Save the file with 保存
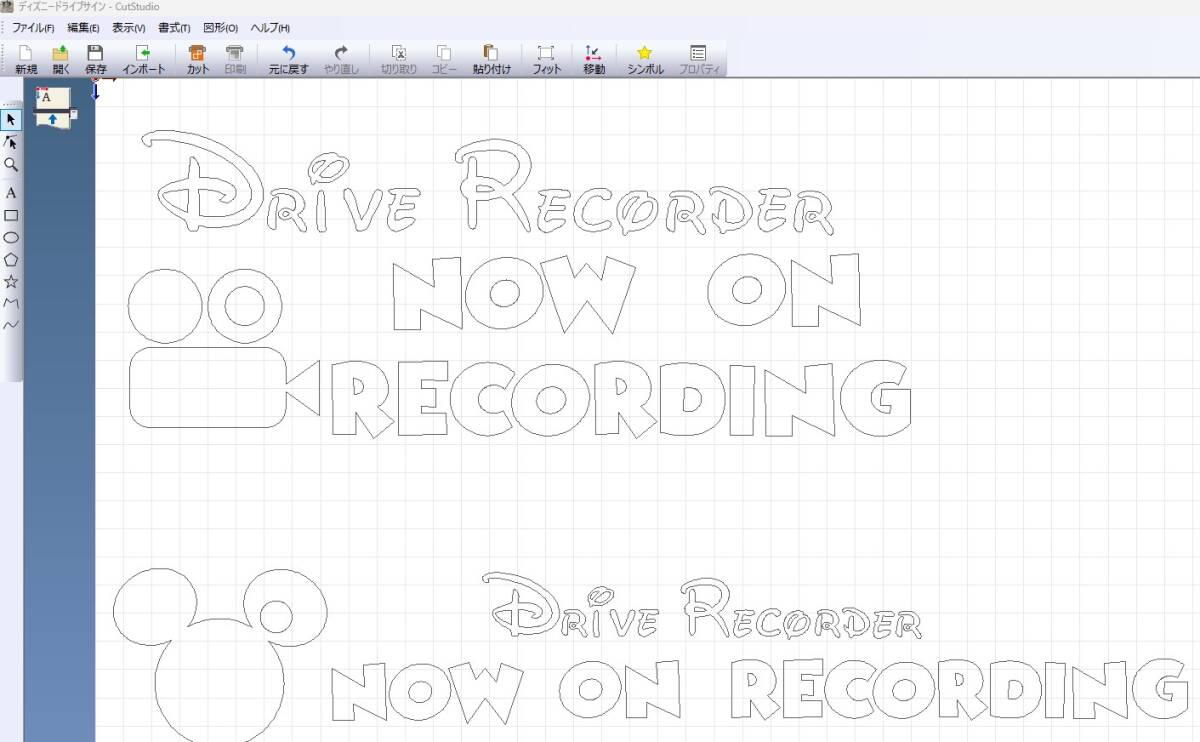The width and height of the screenshot is (1200, 742). (x=95, y=59)
